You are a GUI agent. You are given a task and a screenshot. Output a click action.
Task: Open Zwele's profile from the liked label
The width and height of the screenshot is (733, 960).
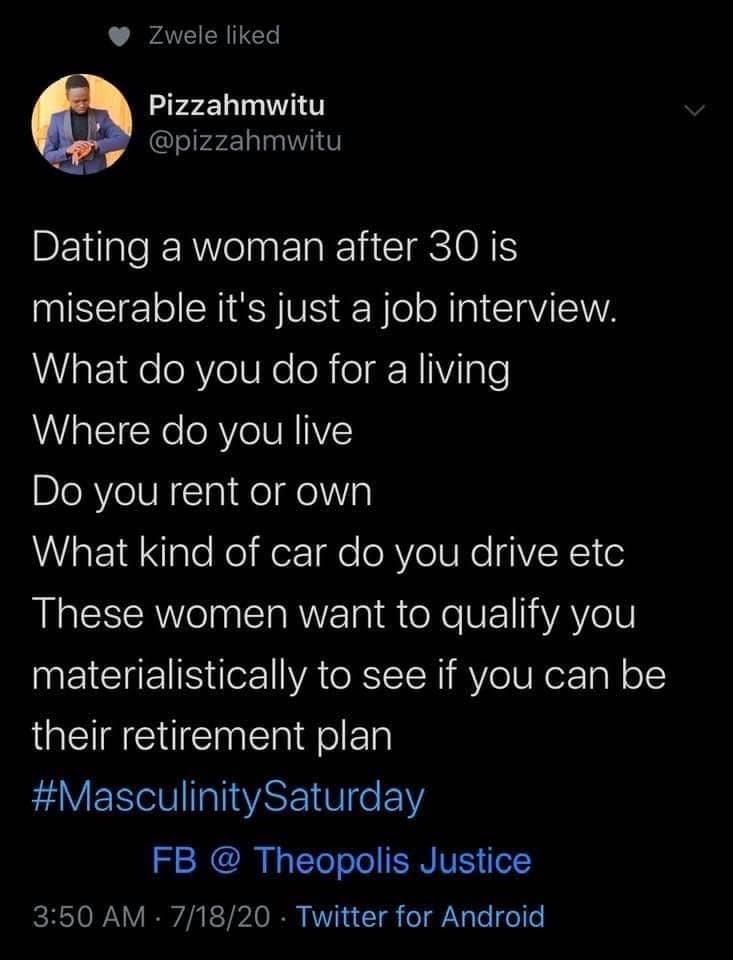pyautogui.click(x=214, y=36)
